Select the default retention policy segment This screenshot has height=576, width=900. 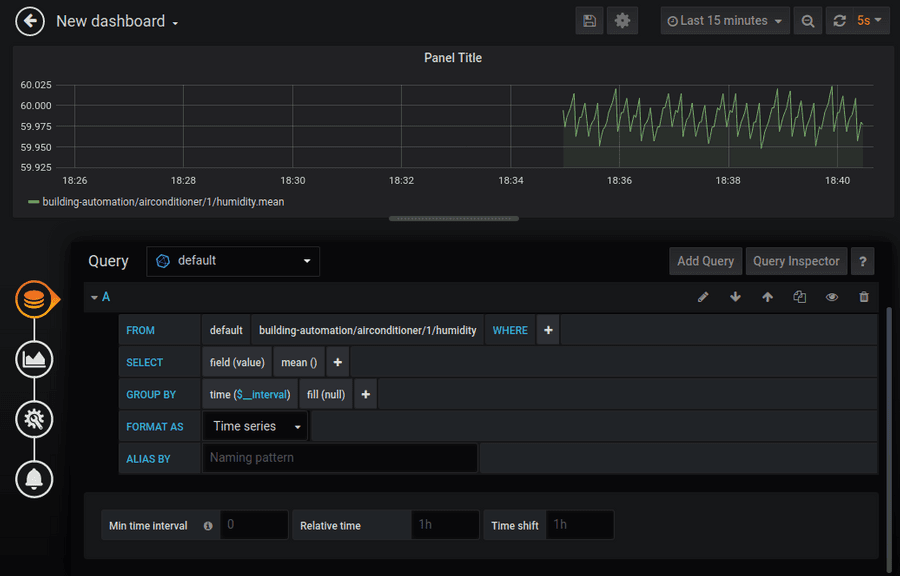(x=226, y=330)
